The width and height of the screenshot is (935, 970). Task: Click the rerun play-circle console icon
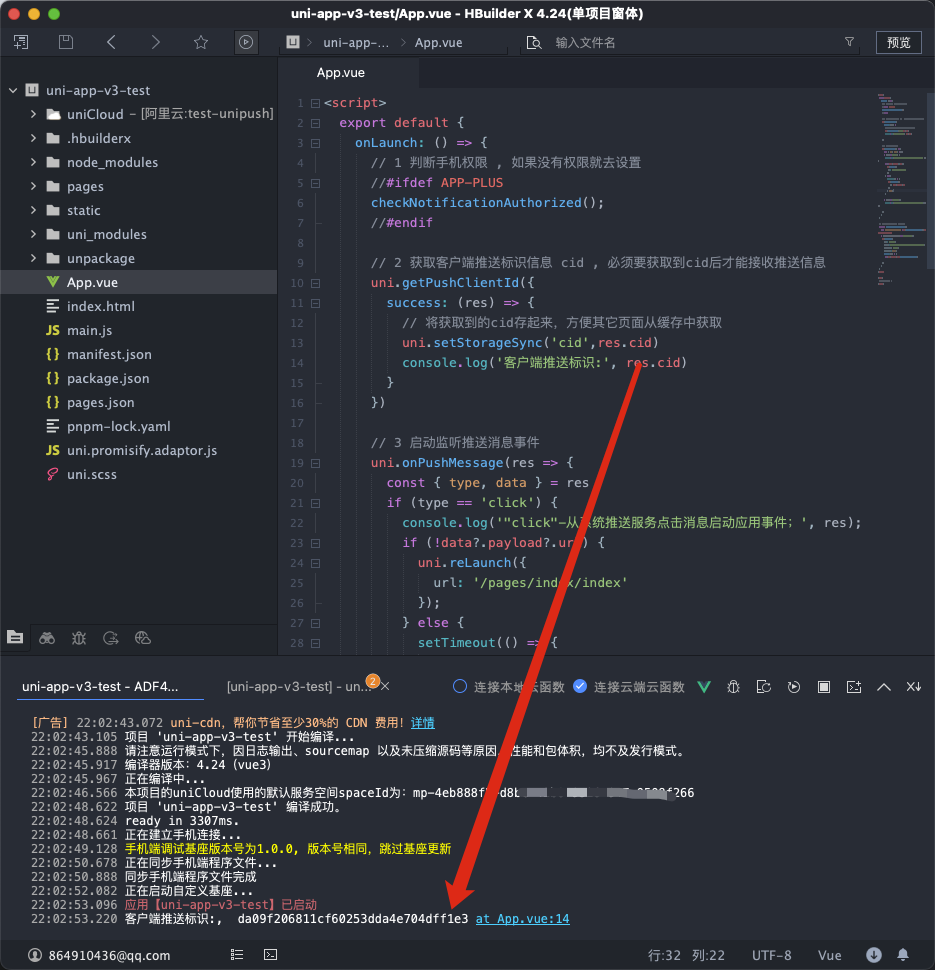794,687
